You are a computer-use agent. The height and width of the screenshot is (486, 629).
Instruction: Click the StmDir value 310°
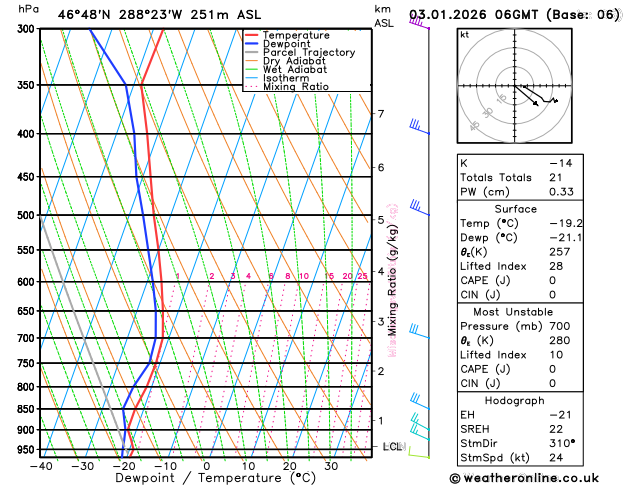coord(562,443)
